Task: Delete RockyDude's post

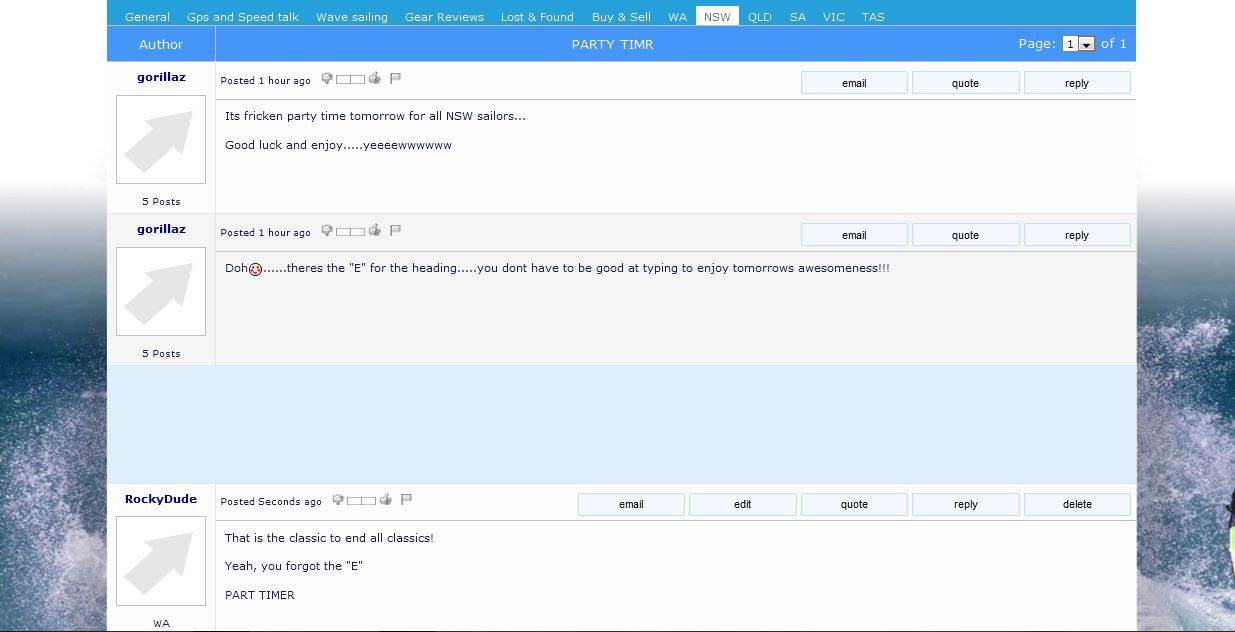Action: pyautogui.click(x=1077, y=505)
